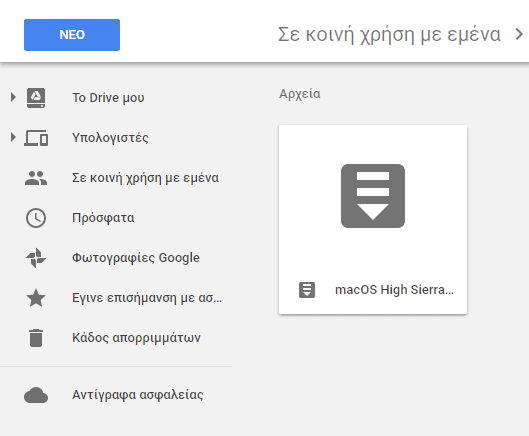Click the blue ΝΕΟ button
Viewport: 529px width, 436px height.
coord(72,35)
